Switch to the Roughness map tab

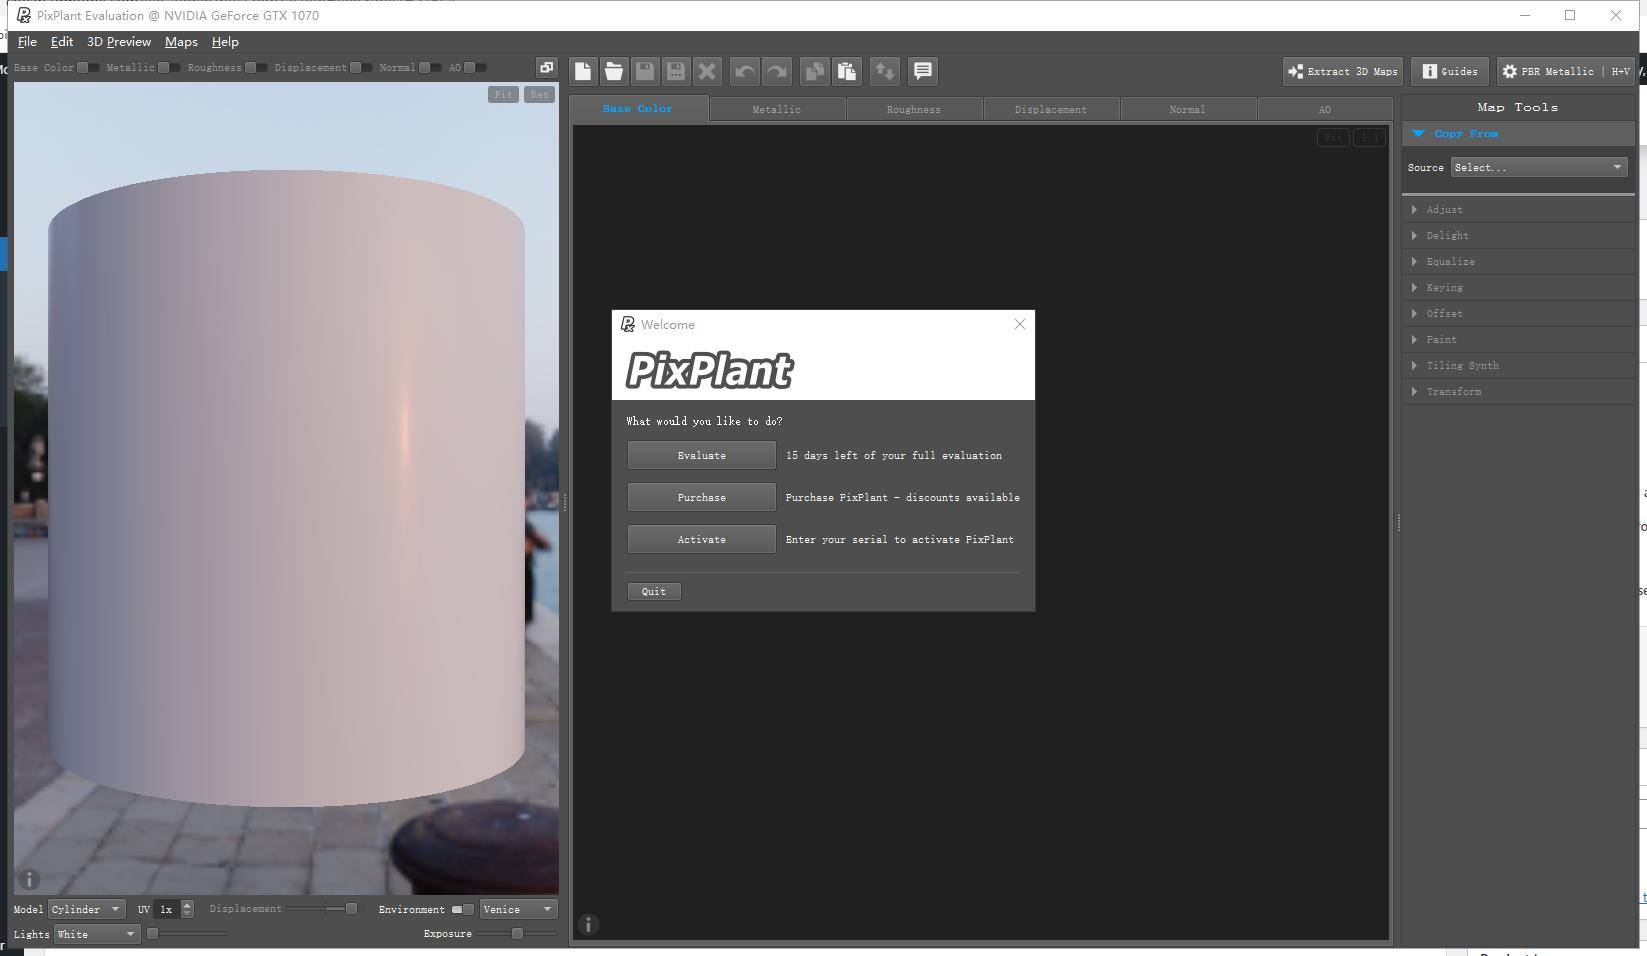(914, 109)
